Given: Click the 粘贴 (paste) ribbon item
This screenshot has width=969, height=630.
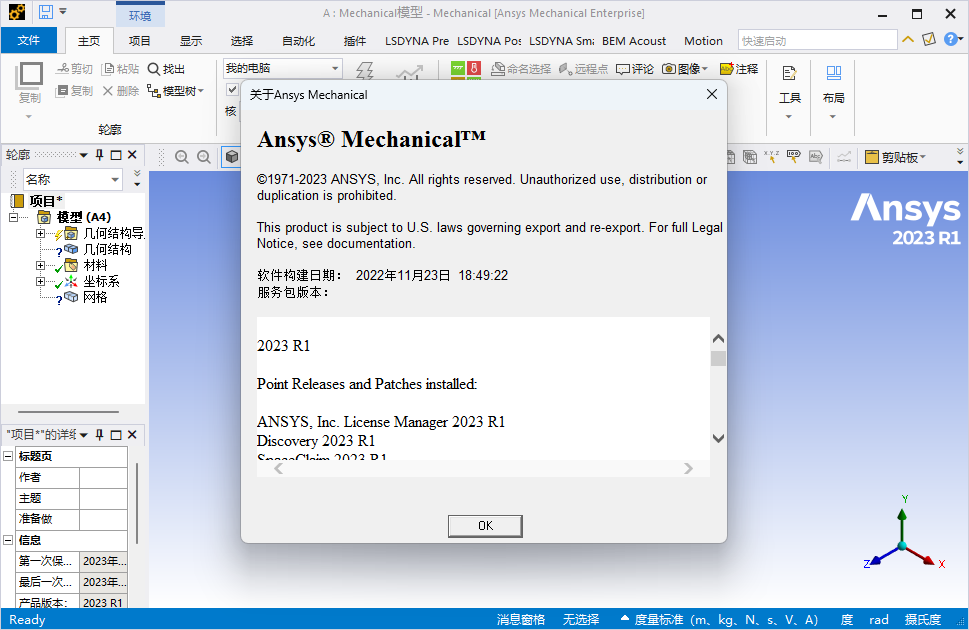Looking at the screenshot, I should pyautogui.click(x=121, y=69).
